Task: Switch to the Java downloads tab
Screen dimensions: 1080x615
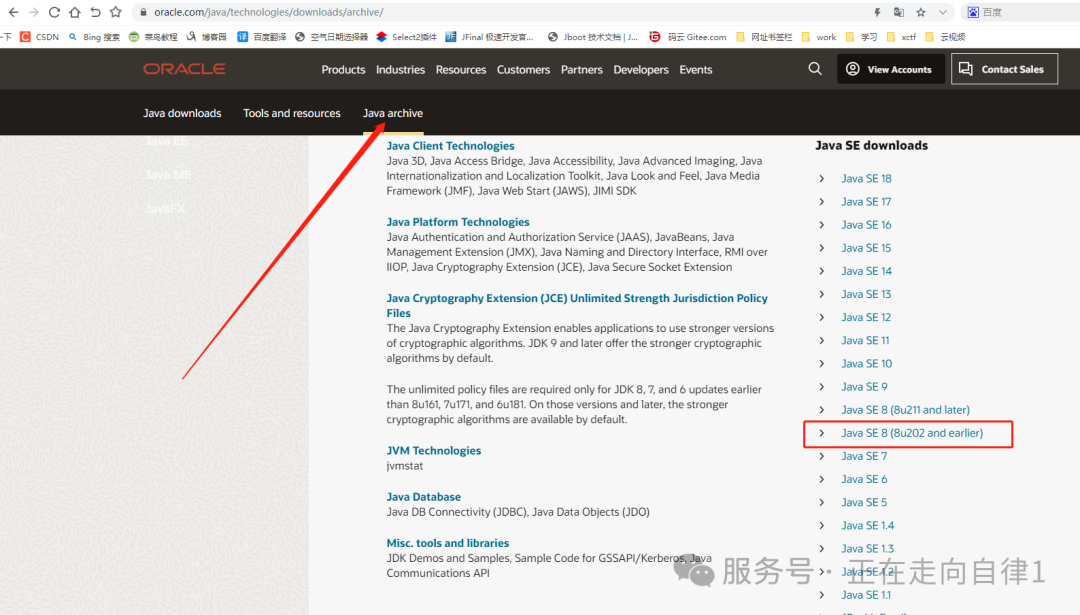Action: point(182,113)
